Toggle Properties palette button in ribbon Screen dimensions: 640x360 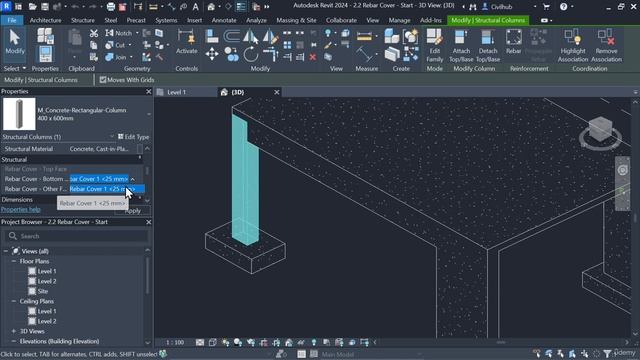pyautogui.click(x=45, y=54)
